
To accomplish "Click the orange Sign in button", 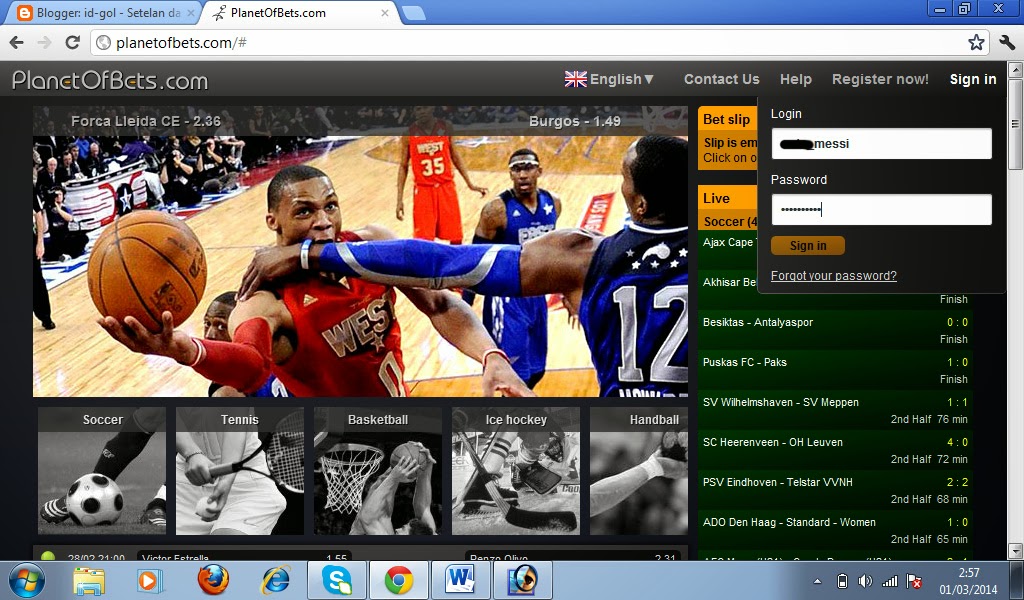I will tap(808, 245).
